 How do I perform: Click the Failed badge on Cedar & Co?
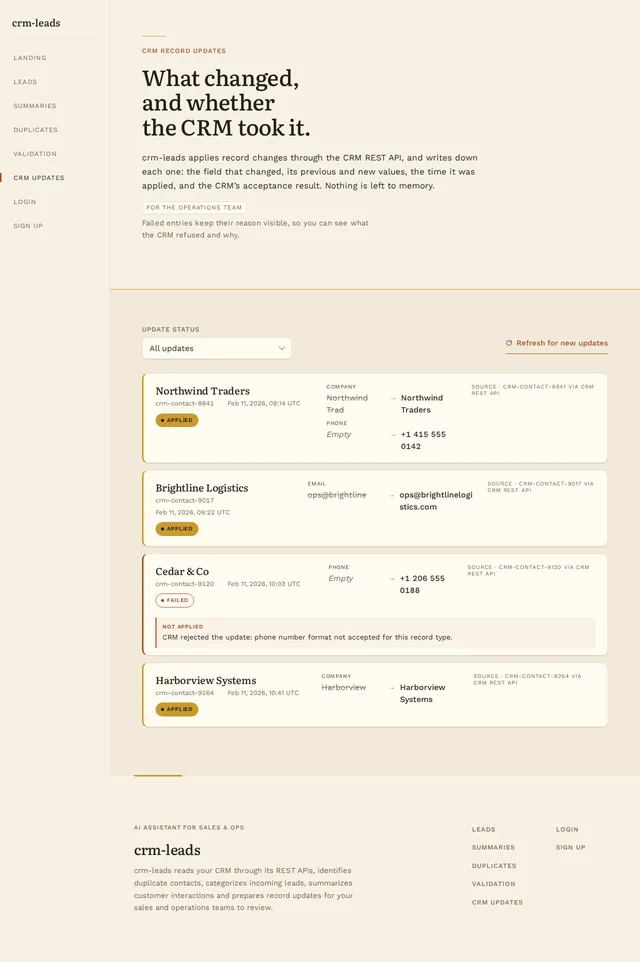175,601
